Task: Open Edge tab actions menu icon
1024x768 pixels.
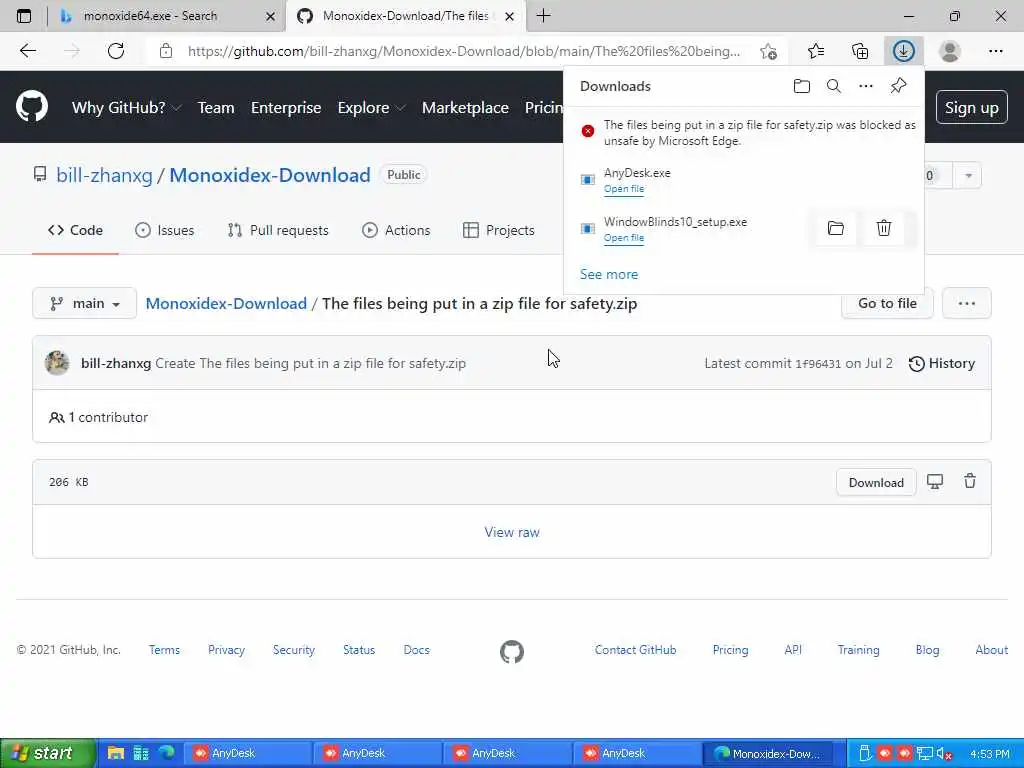Action: point(24,16)
